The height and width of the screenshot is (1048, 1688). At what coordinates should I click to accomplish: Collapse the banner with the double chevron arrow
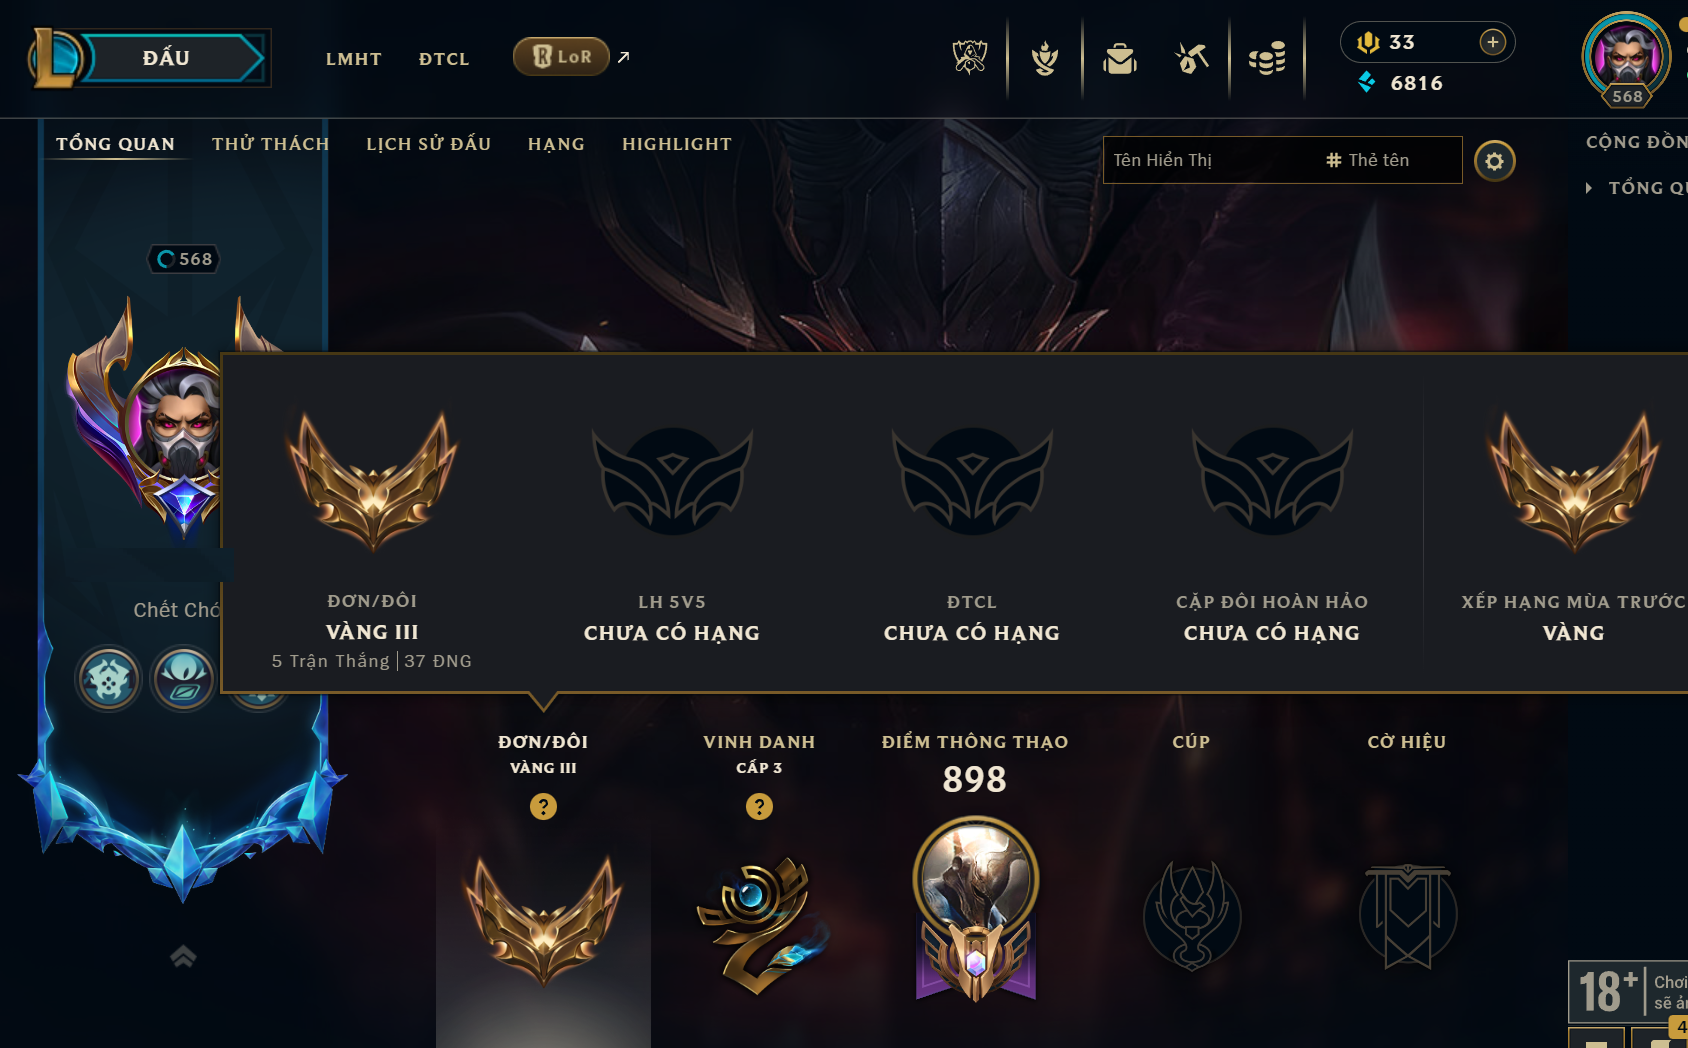183,956
